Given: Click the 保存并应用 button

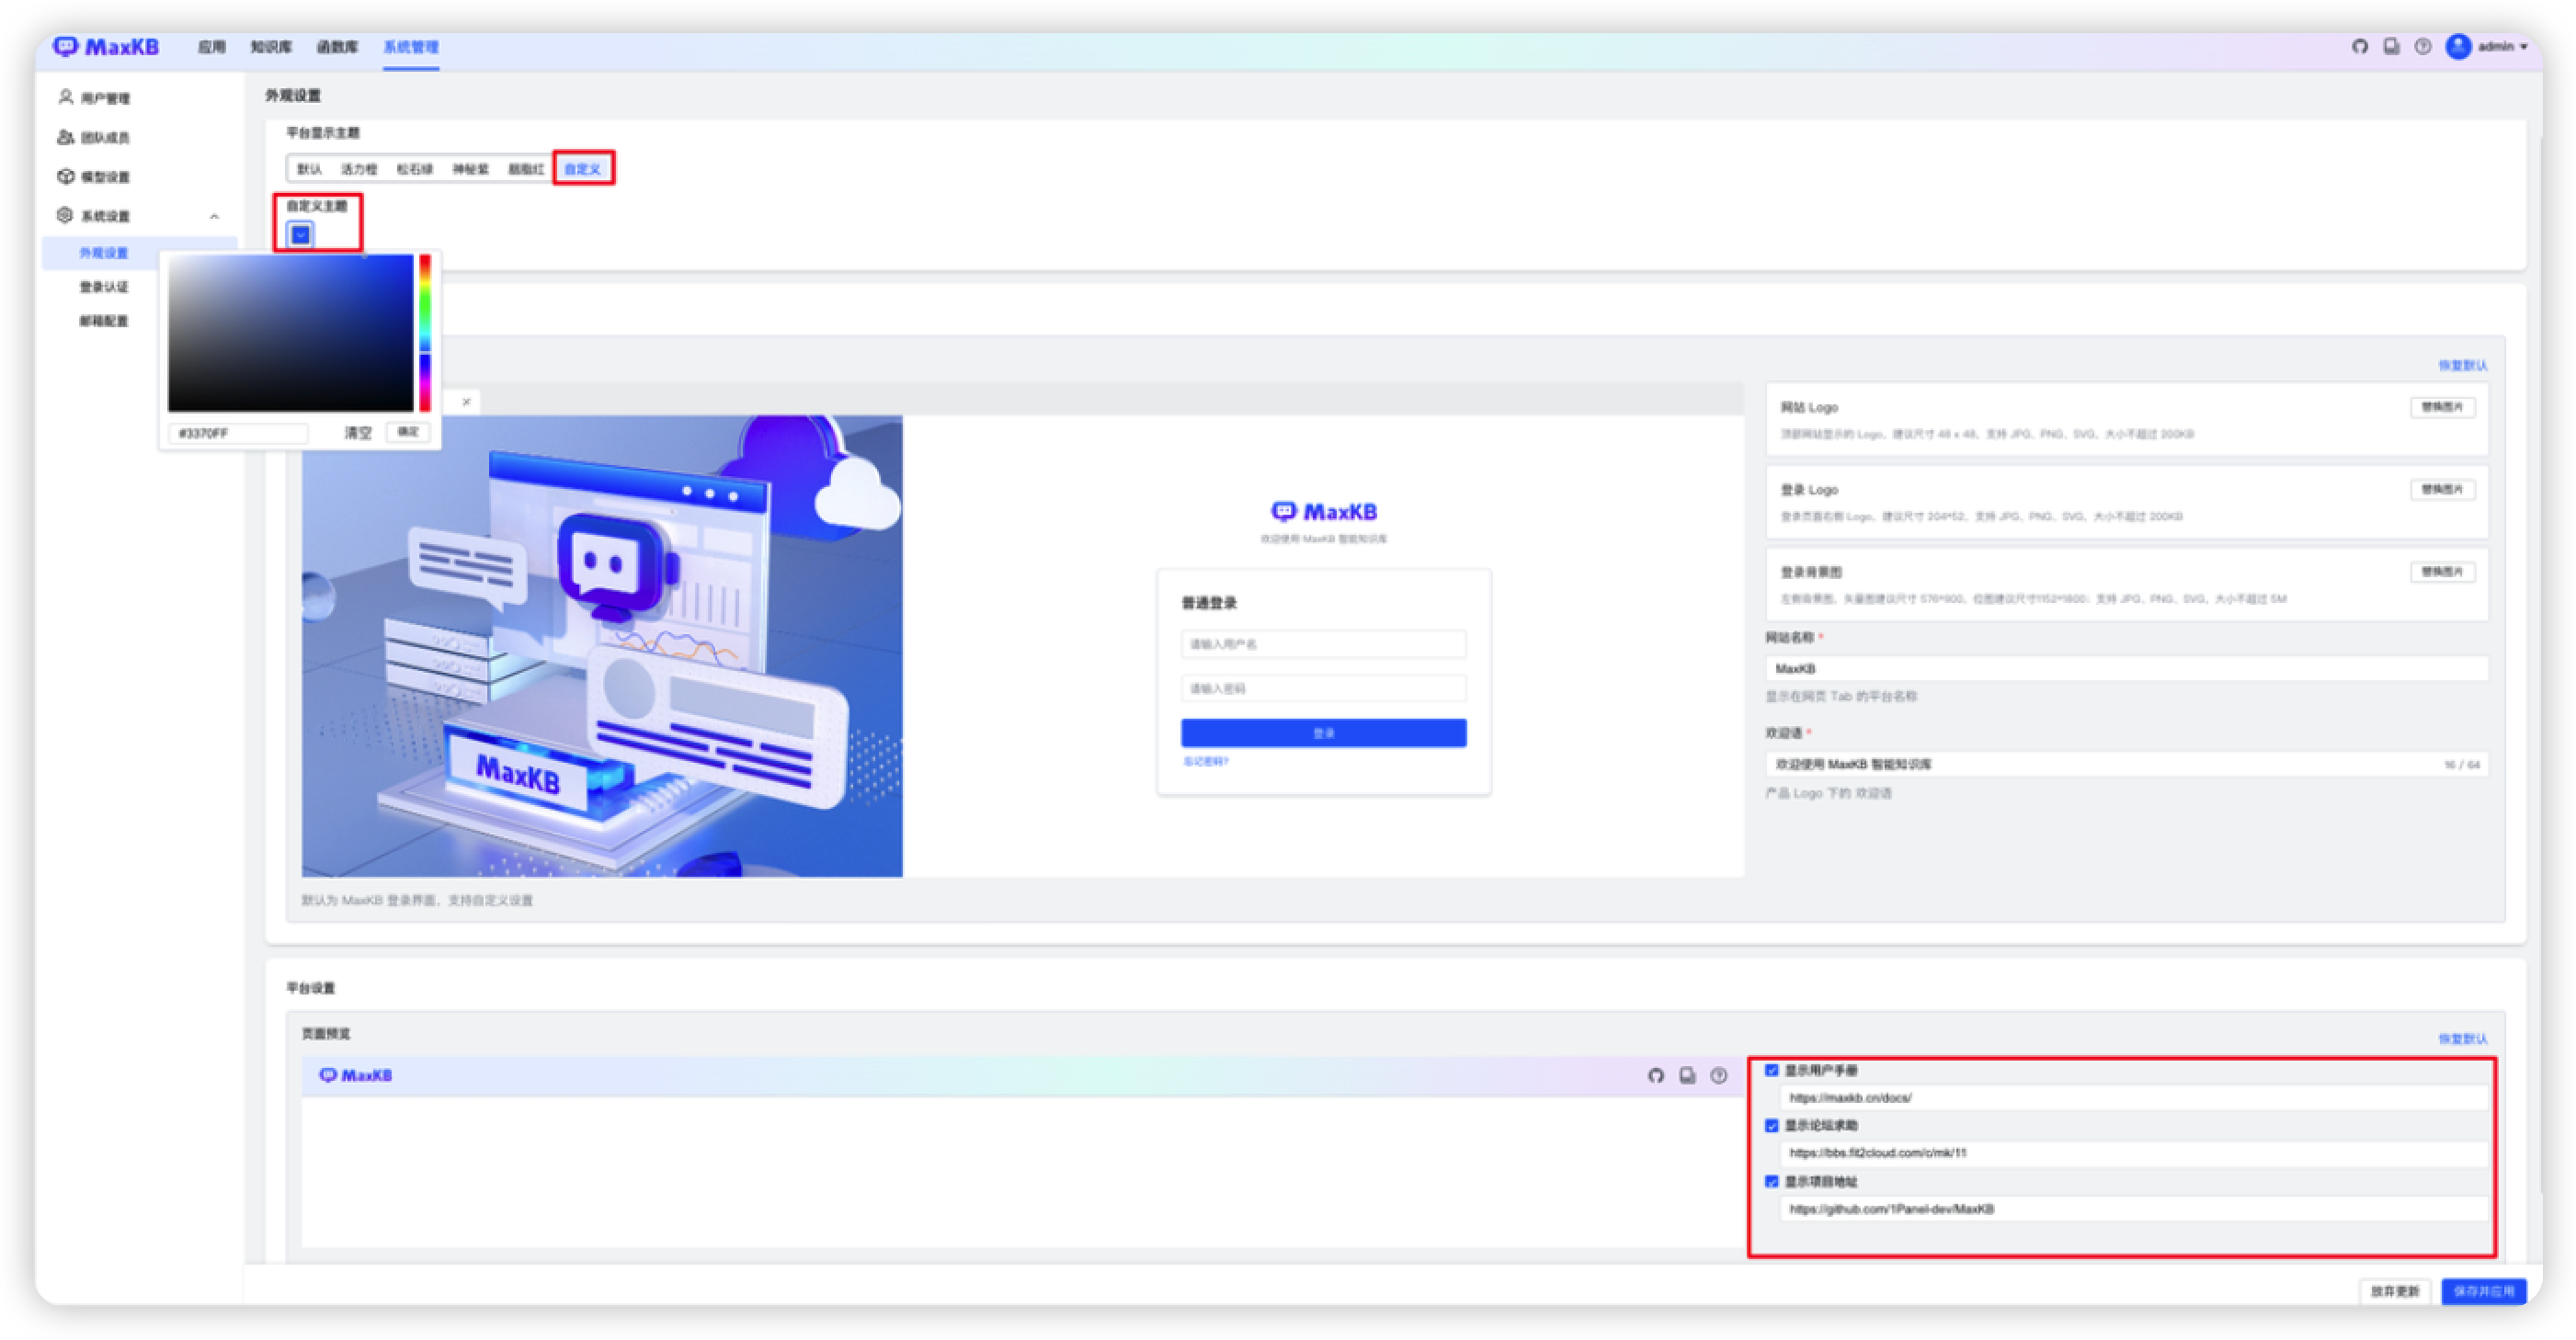Looking at the screenshot, I should click(2483, 1291).
